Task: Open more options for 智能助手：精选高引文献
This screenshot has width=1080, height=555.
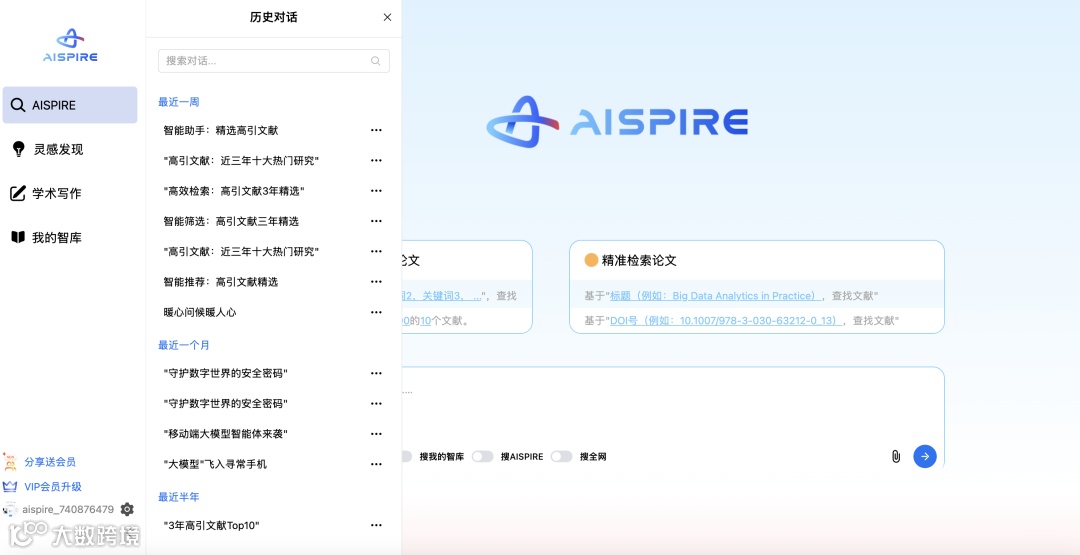Action: click(x=376, y=130)
